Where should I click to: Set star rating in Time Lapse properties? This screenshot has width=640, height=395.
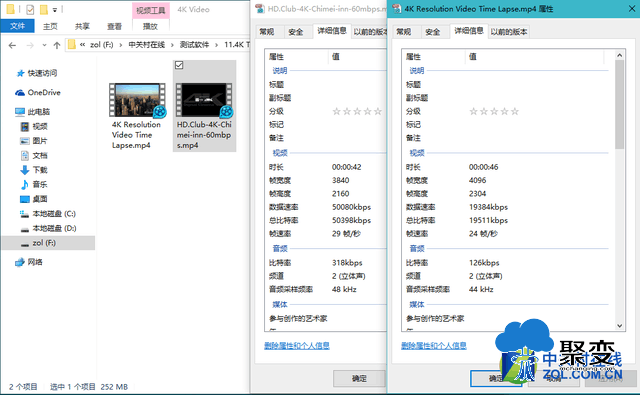[494, 111]
